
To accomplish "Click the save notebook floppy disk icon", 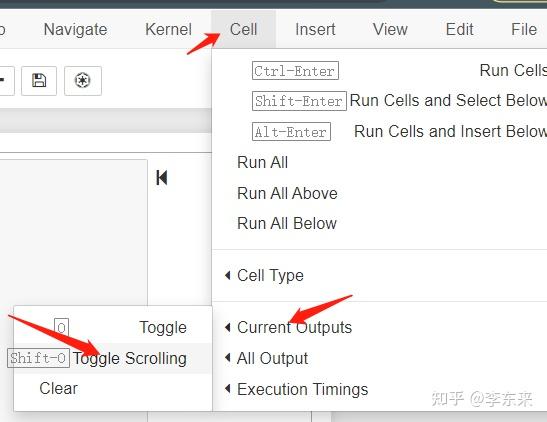I will (x=39, y=81).
